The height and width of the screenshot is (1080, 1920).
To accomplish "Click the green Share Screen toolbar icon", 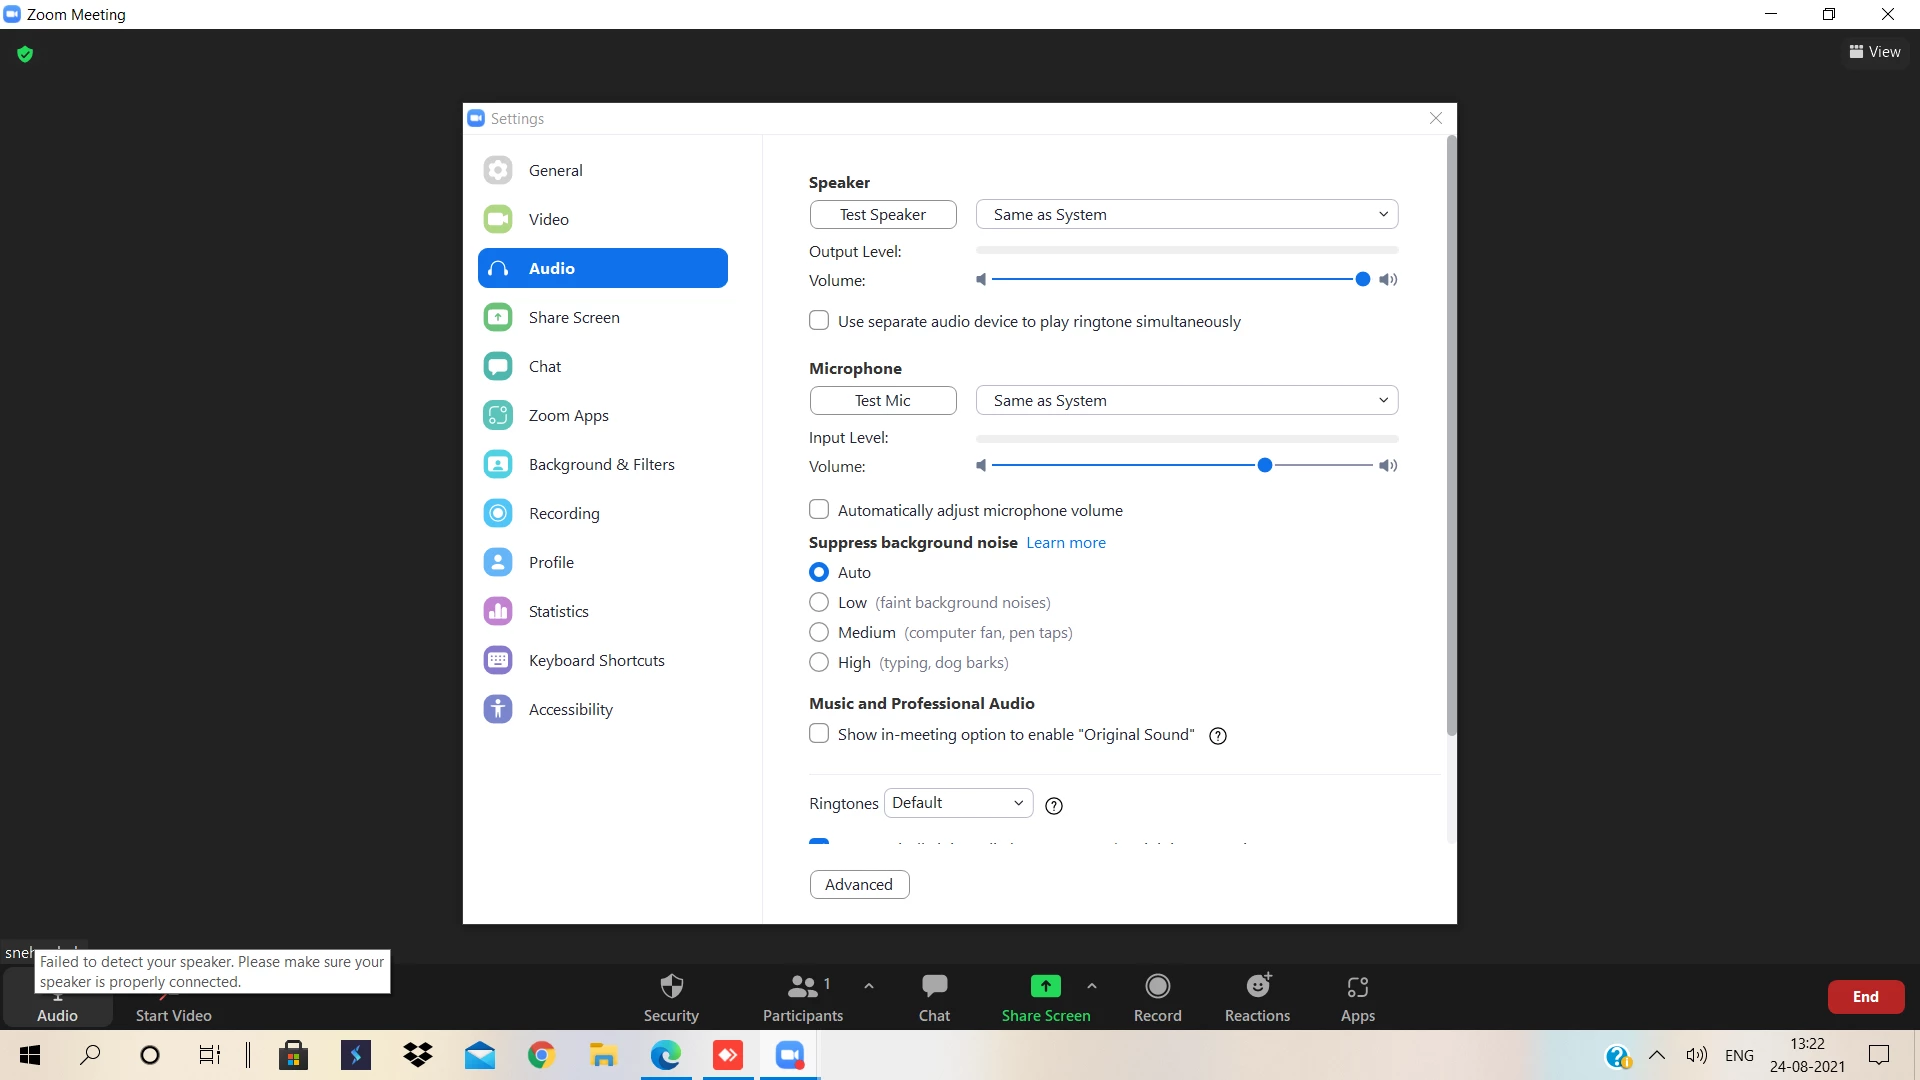I will pyautogui.click(x=1045, y=987).
